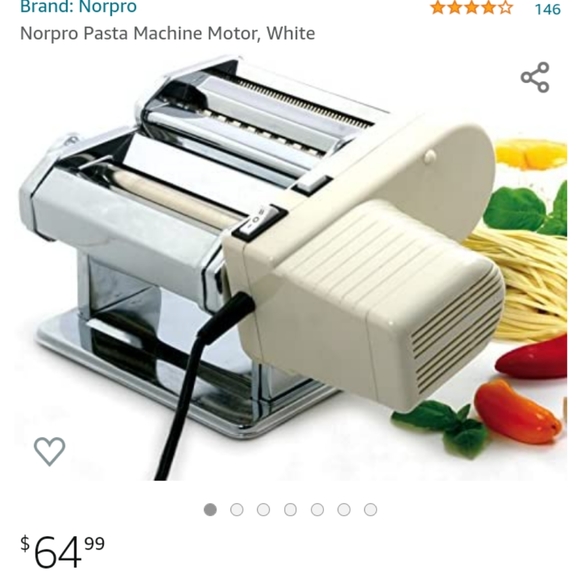Click the 99 cents superscript in price

(x=95, y=543)
